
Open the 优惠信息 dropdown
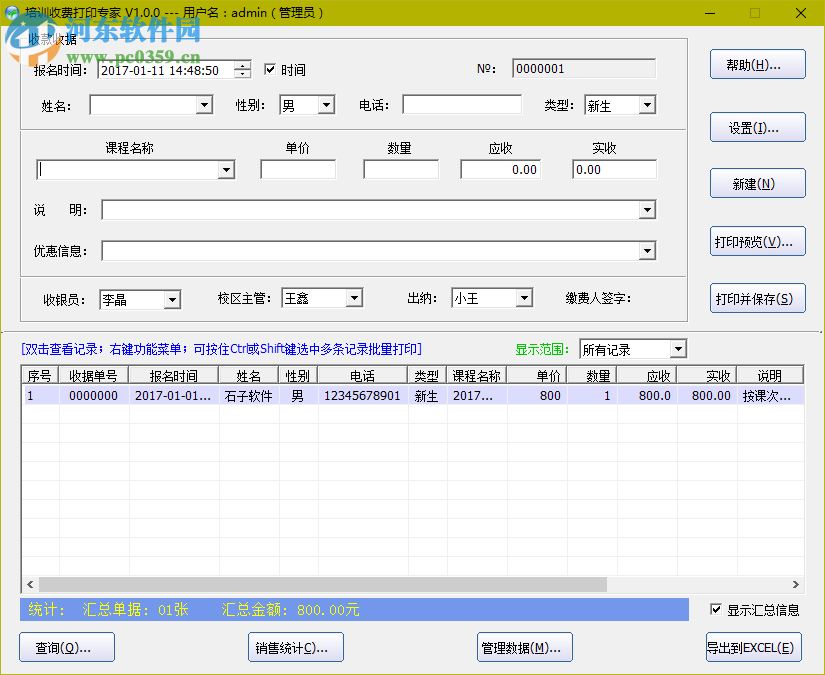point(647,250)
